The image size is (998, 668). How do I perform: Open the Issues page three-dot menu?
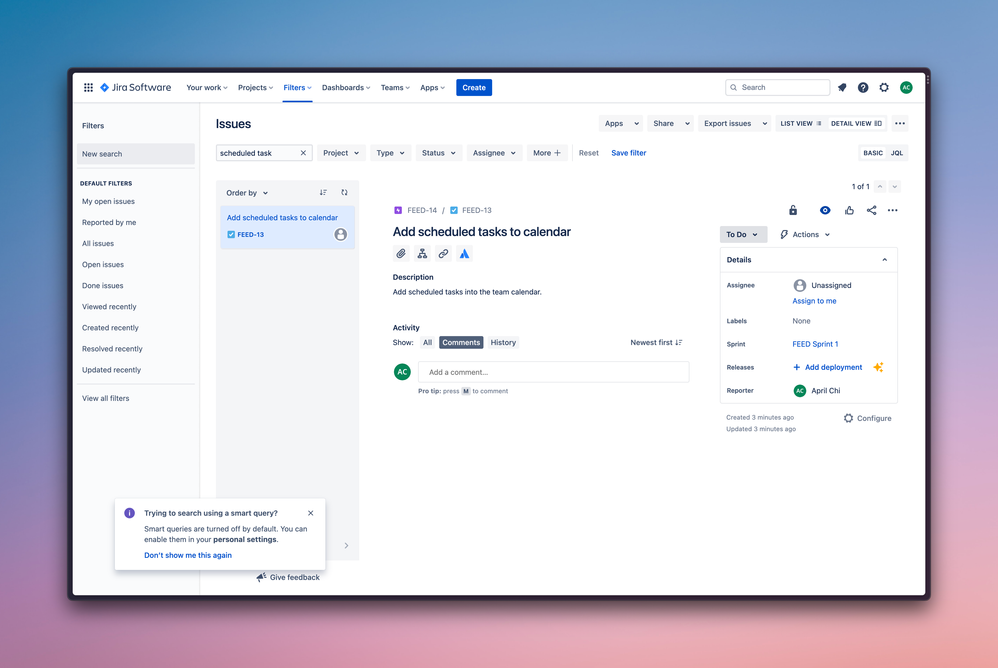pos(899,123)
